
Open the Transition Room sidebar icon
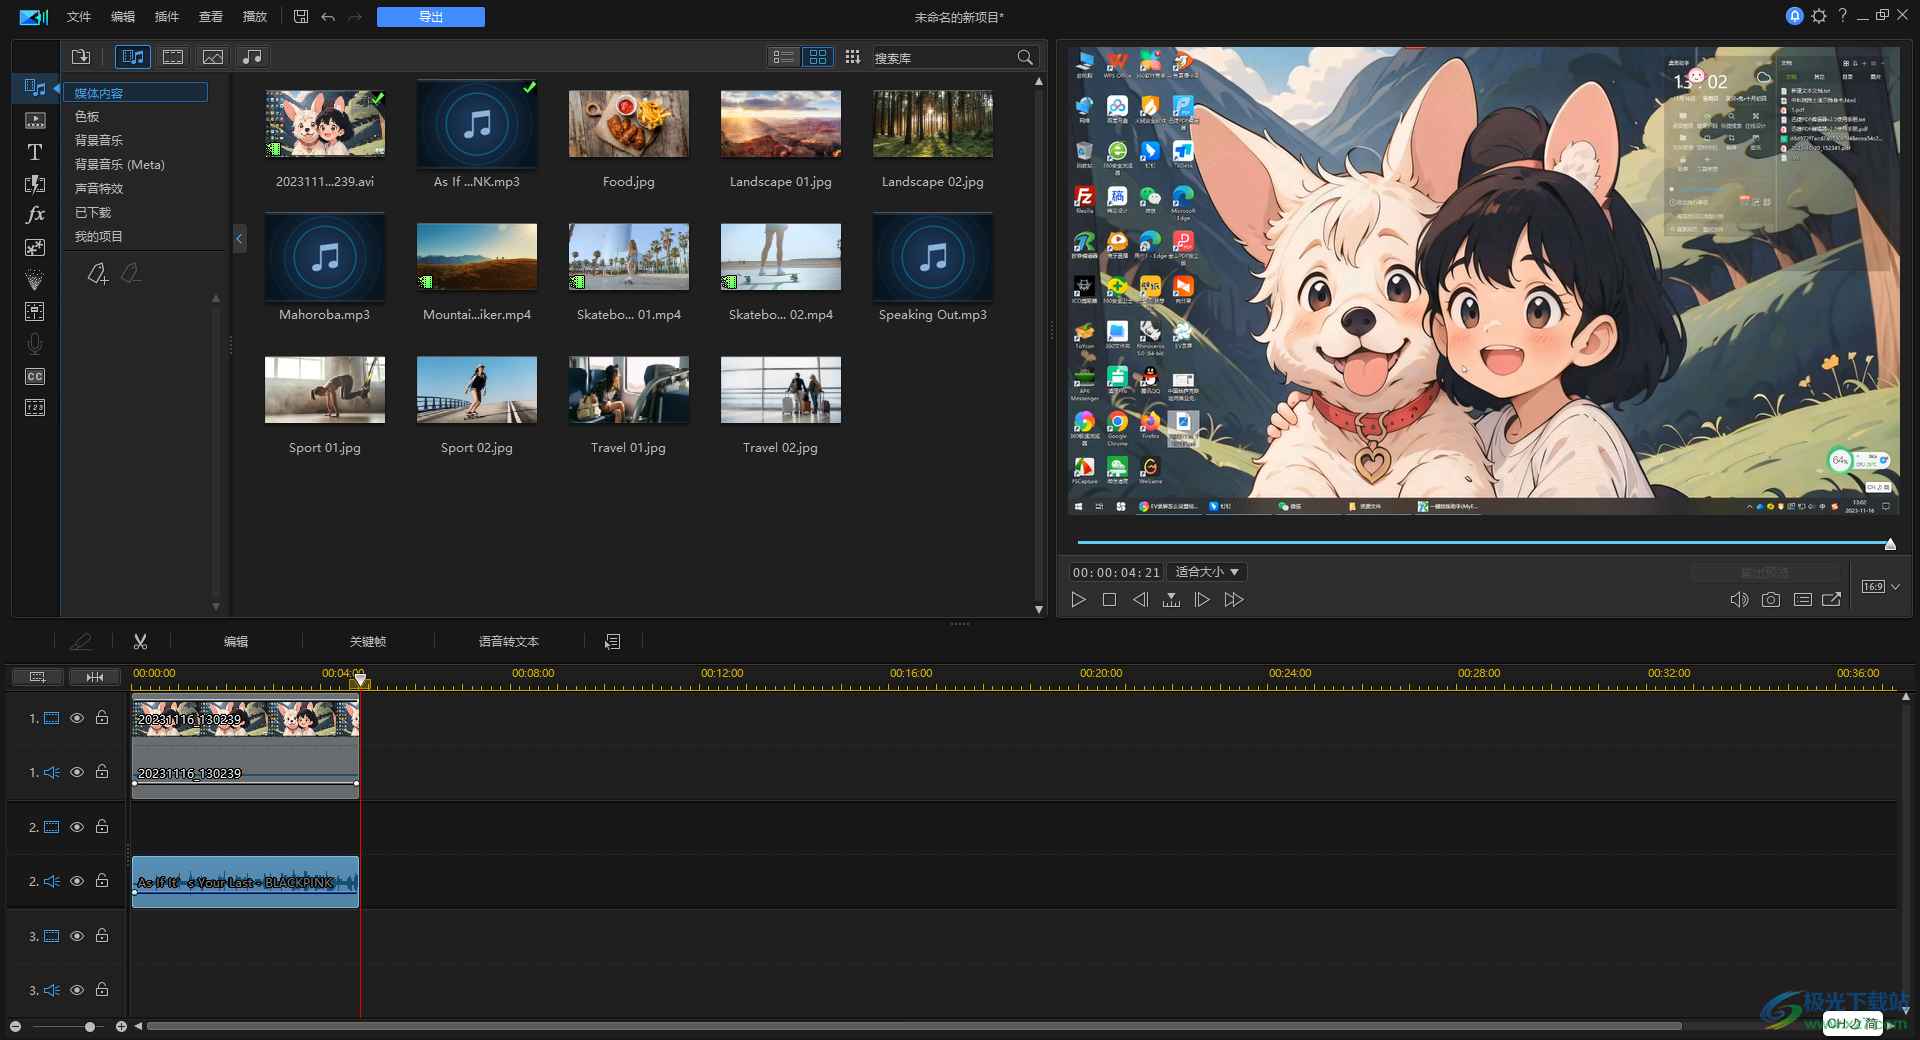coord(35,184)
